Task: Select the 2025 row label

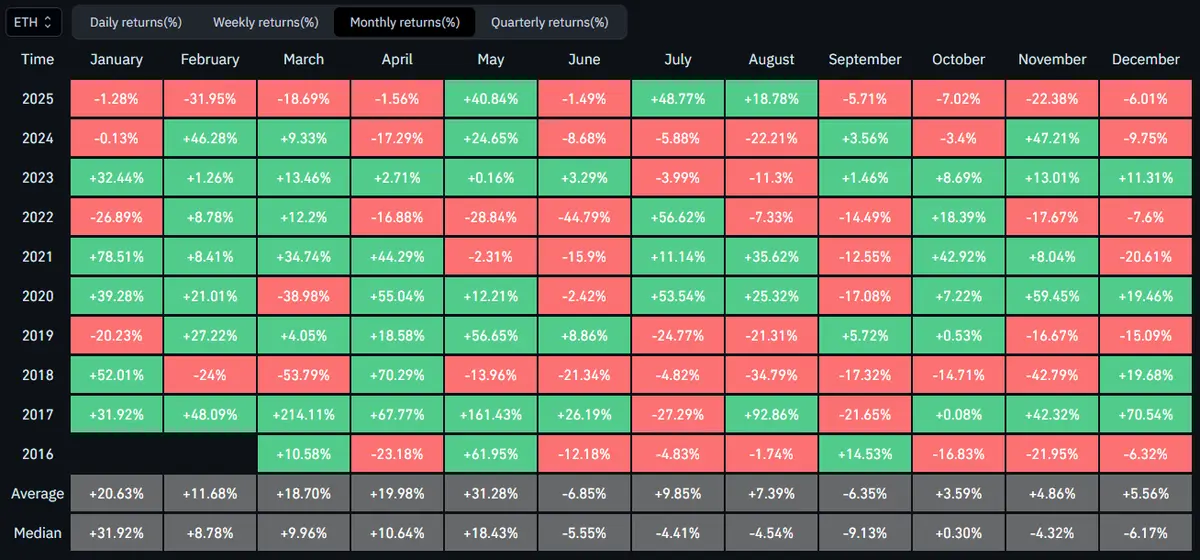Action: [x=38, y=99]
